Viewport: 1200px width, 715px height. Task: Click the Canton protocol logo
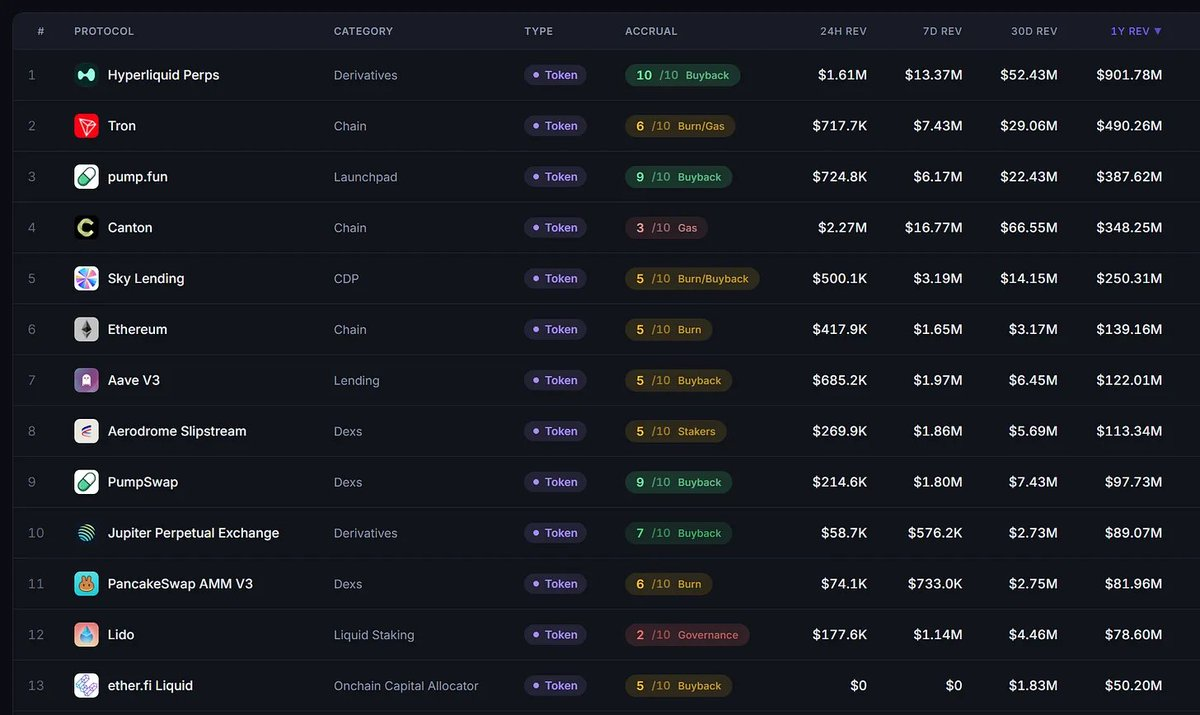[86, 228]
